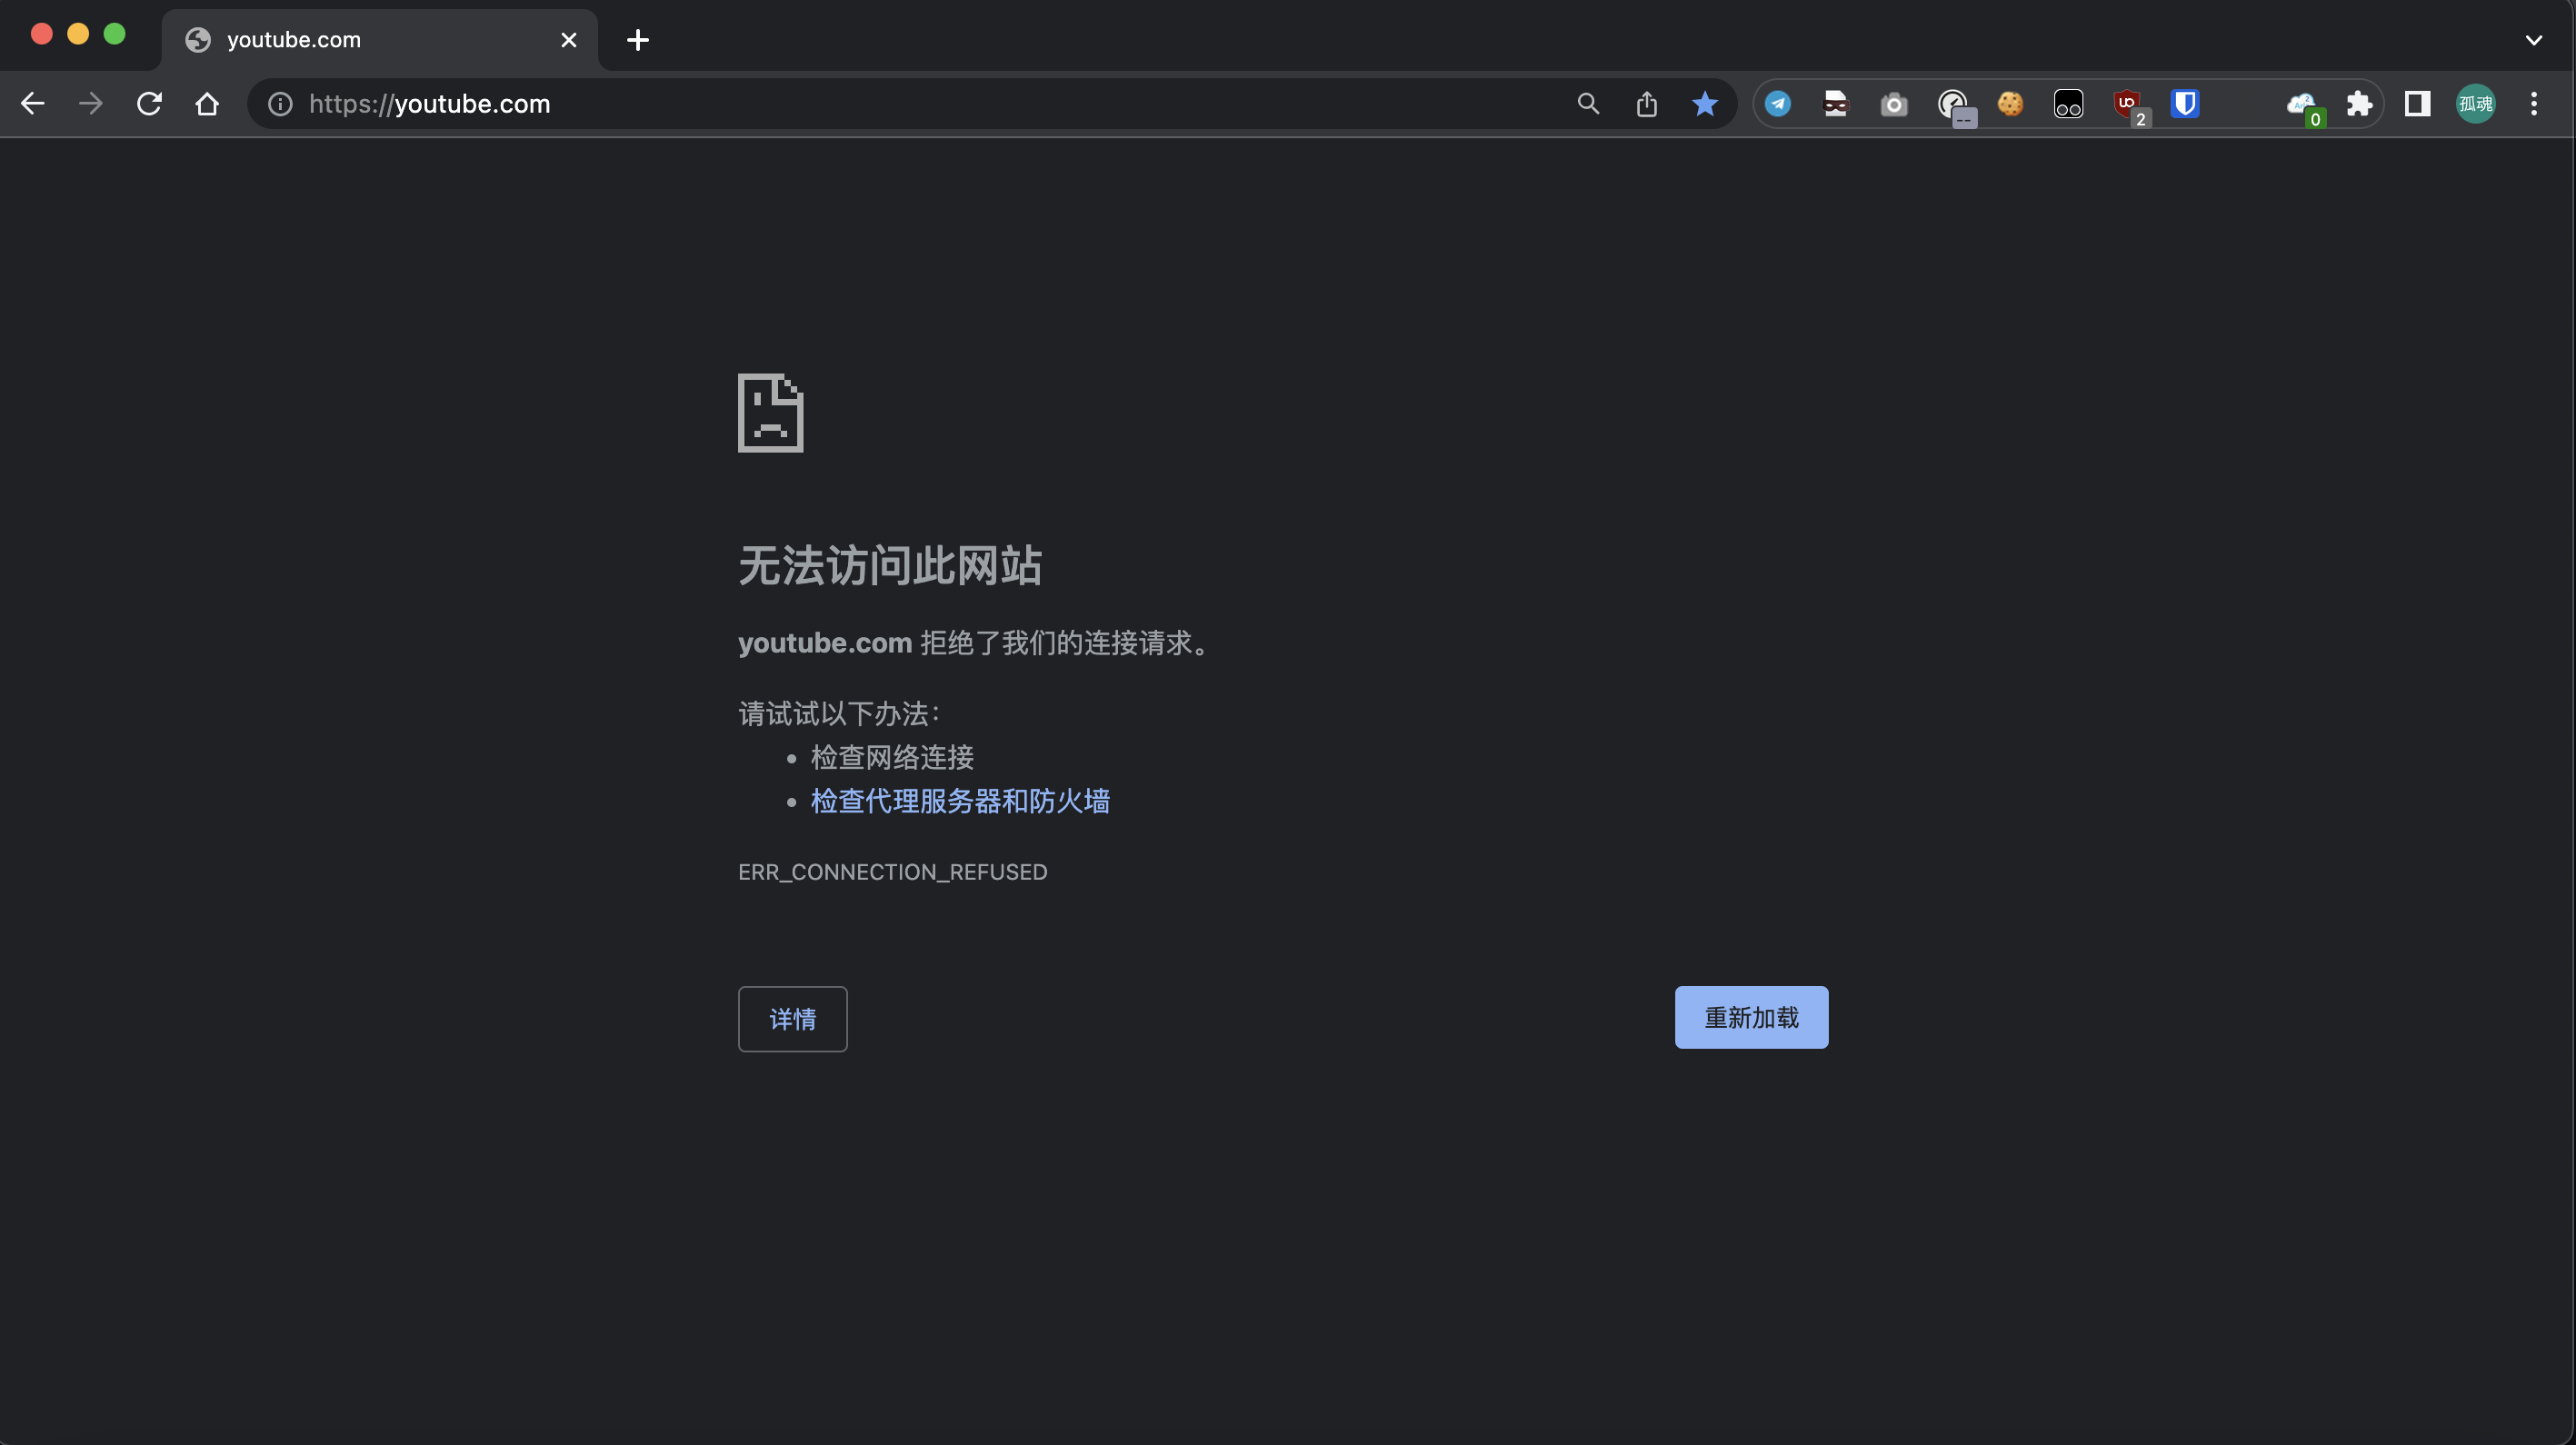Close the youtube.com tab
The width and height of the screenshot is (2576, 1445).
(569, 40)
